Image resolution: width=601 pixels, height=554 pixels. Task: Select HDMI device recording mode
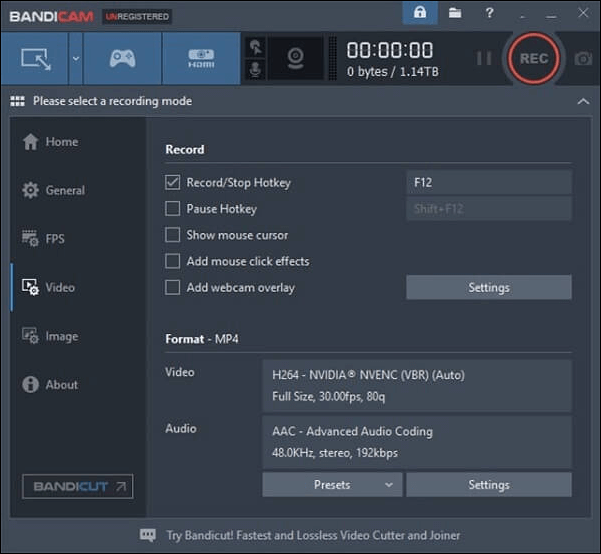200,58
